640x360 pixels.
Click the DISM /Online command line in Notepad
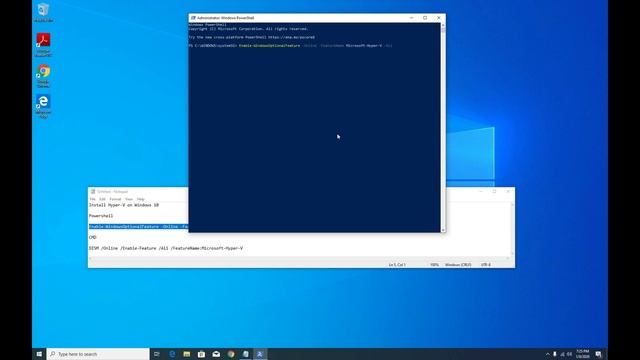166,248
